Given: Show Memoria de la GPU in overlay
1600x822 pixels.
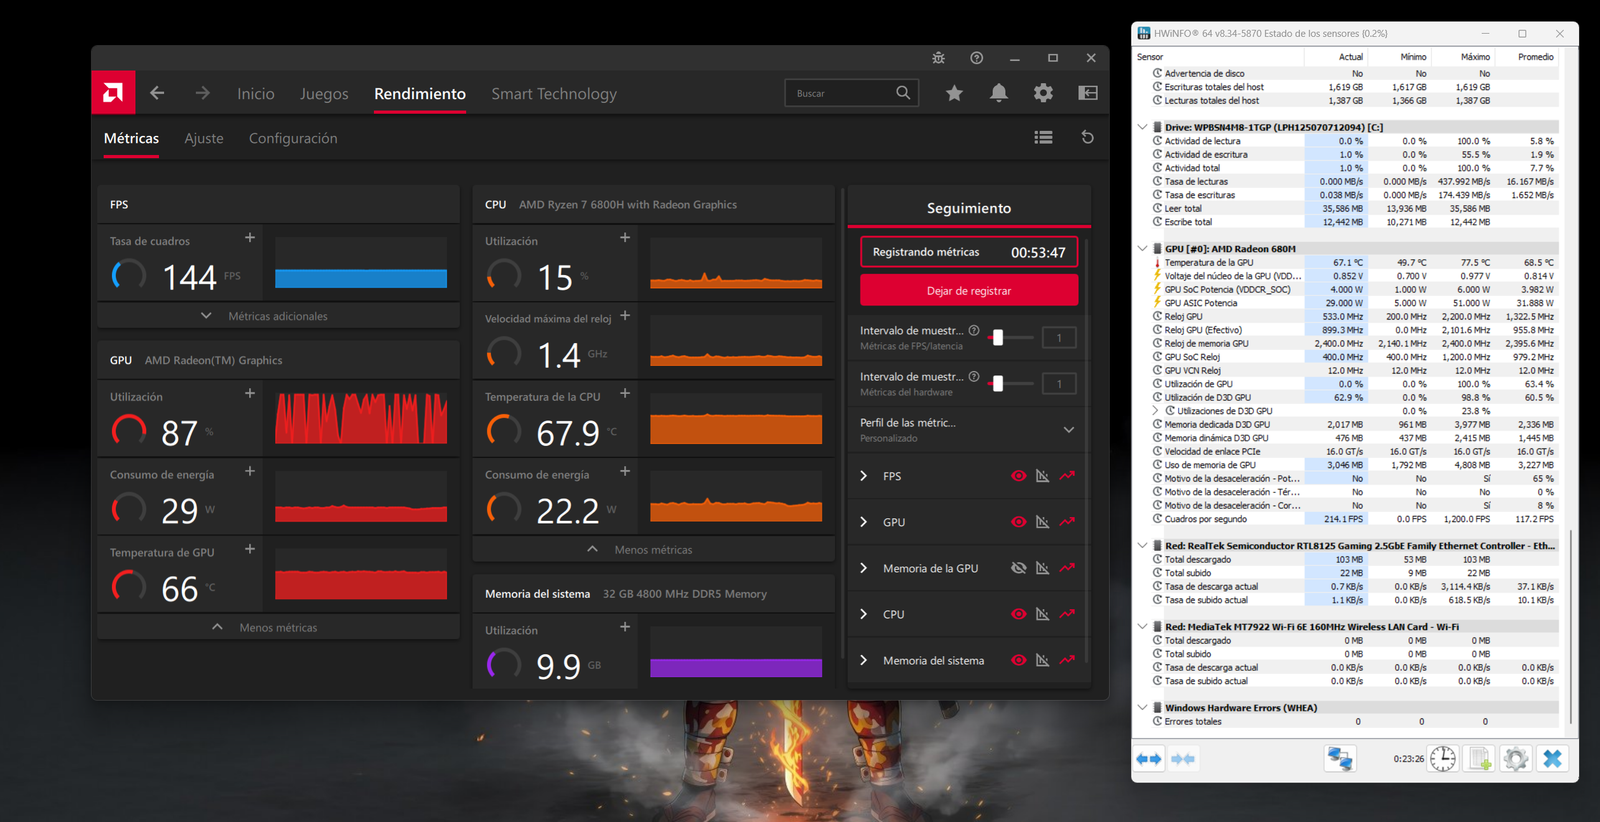Looking at the screenshot, I should click(1018, 568).
